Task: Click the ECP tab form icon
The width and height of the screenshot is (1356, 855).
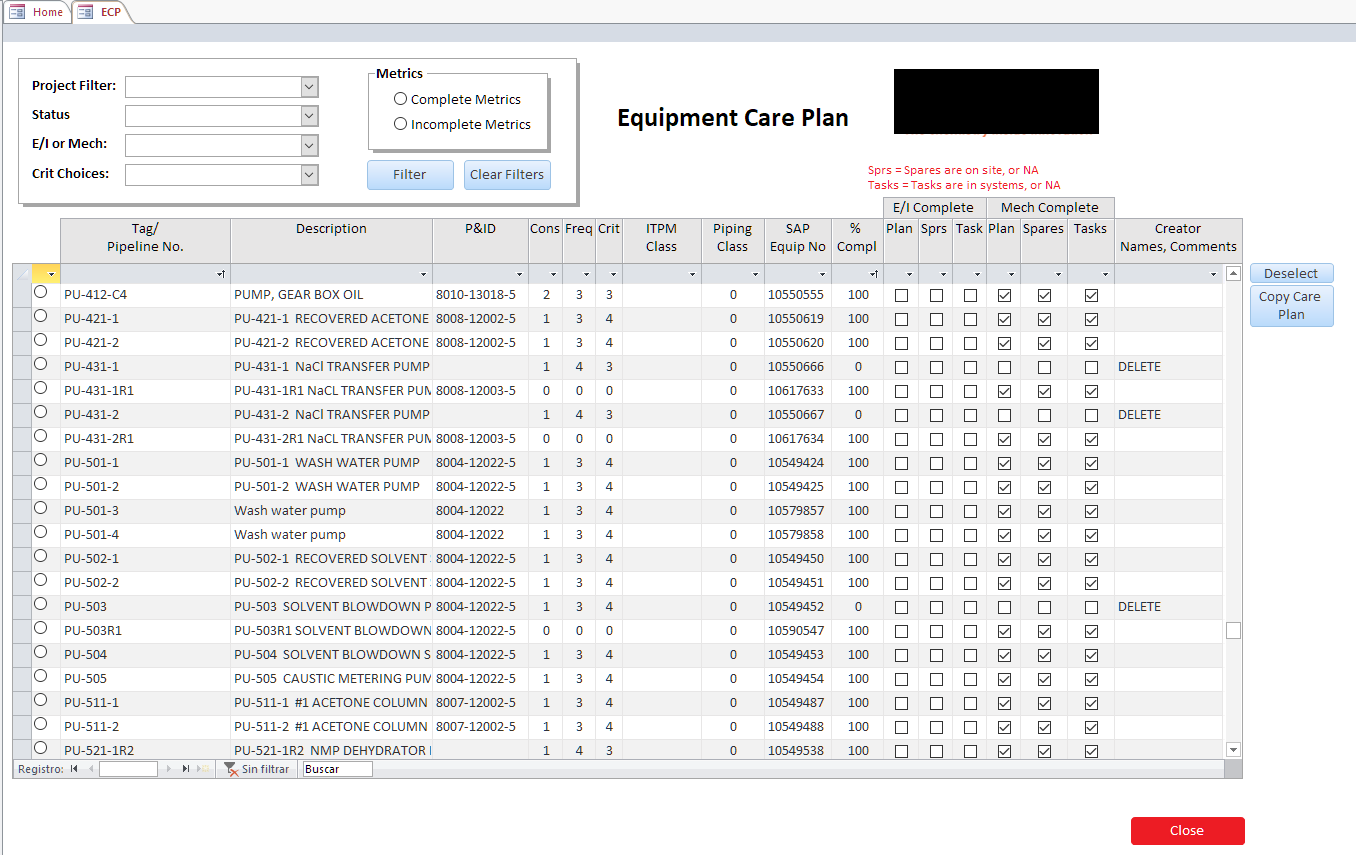Action: click(85, 12)
